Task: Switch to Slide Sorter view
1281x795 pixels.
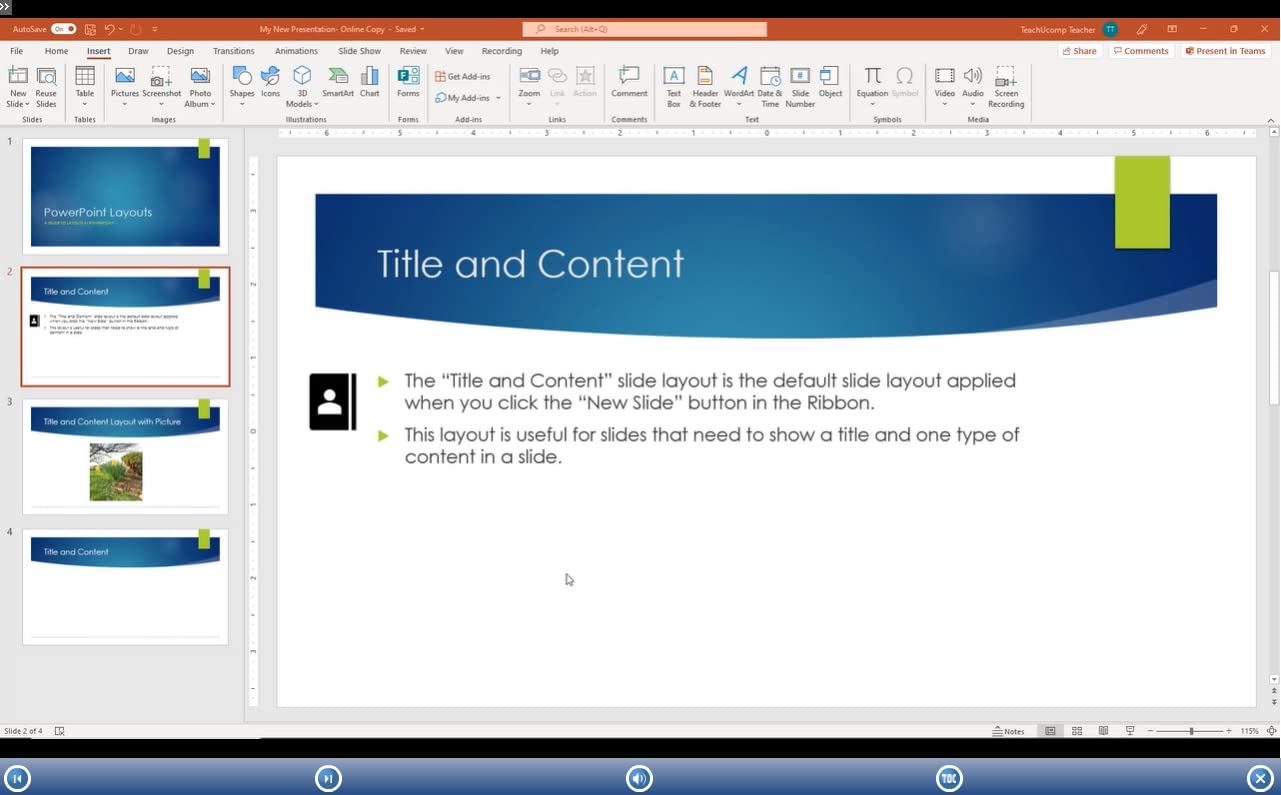Action: [1076, 731]
